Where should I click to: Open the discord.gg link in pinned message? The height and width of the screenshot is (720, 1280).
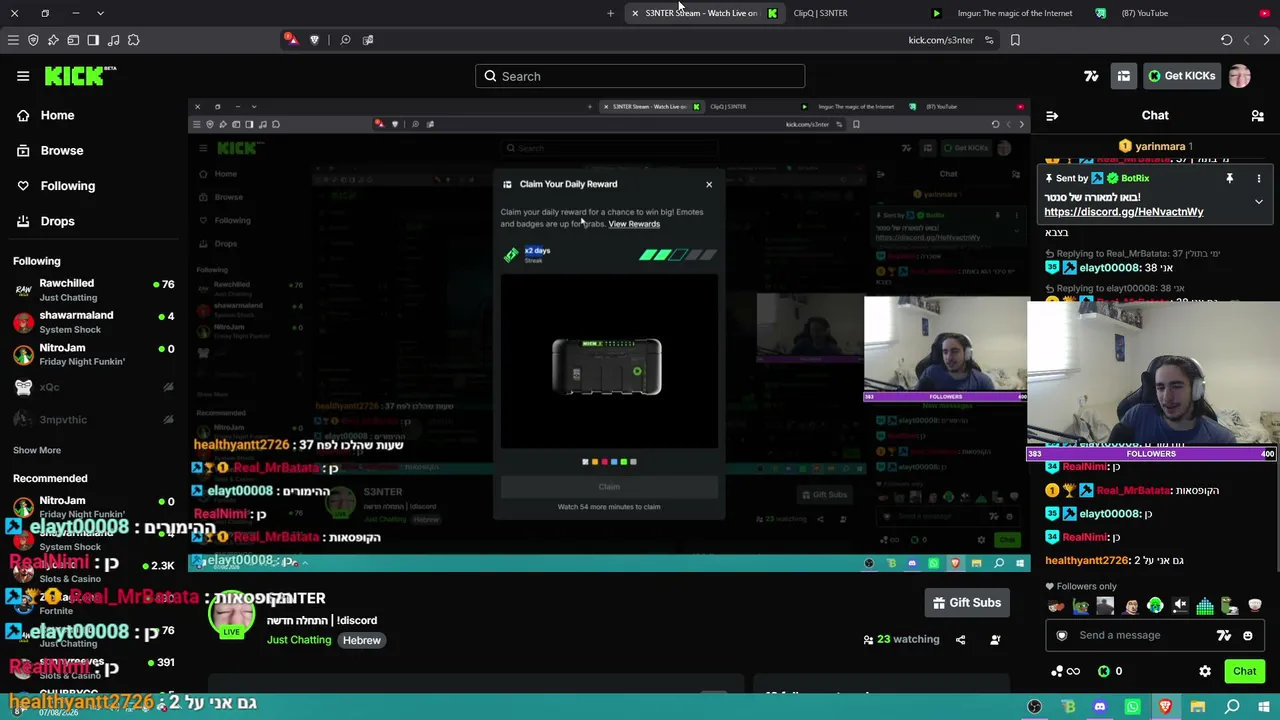(x=1124, y=212)
